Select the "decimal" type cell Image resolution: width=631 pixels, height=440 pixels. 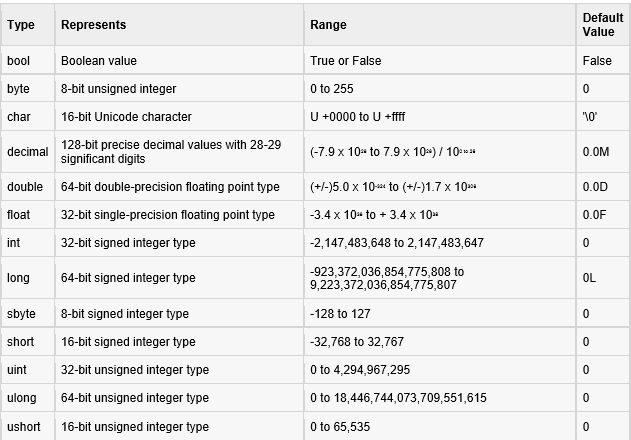coord(27,152)
